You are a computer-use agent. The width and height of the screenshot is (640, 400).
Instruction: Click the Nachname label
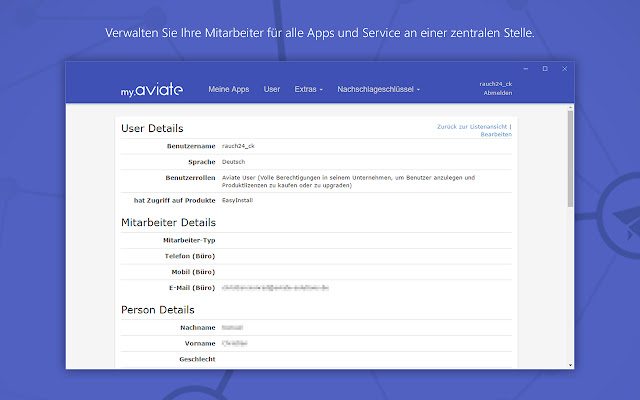point(198,328)
